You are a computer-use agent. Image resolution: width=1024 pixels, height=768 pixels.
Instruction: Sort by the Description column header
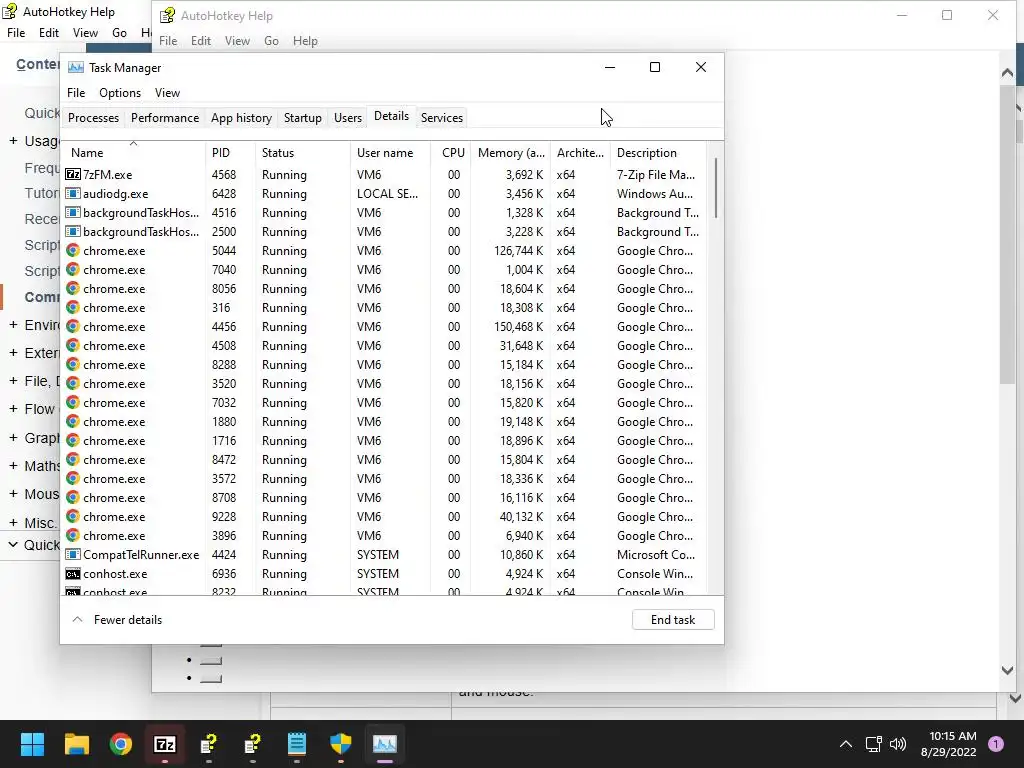658,152
